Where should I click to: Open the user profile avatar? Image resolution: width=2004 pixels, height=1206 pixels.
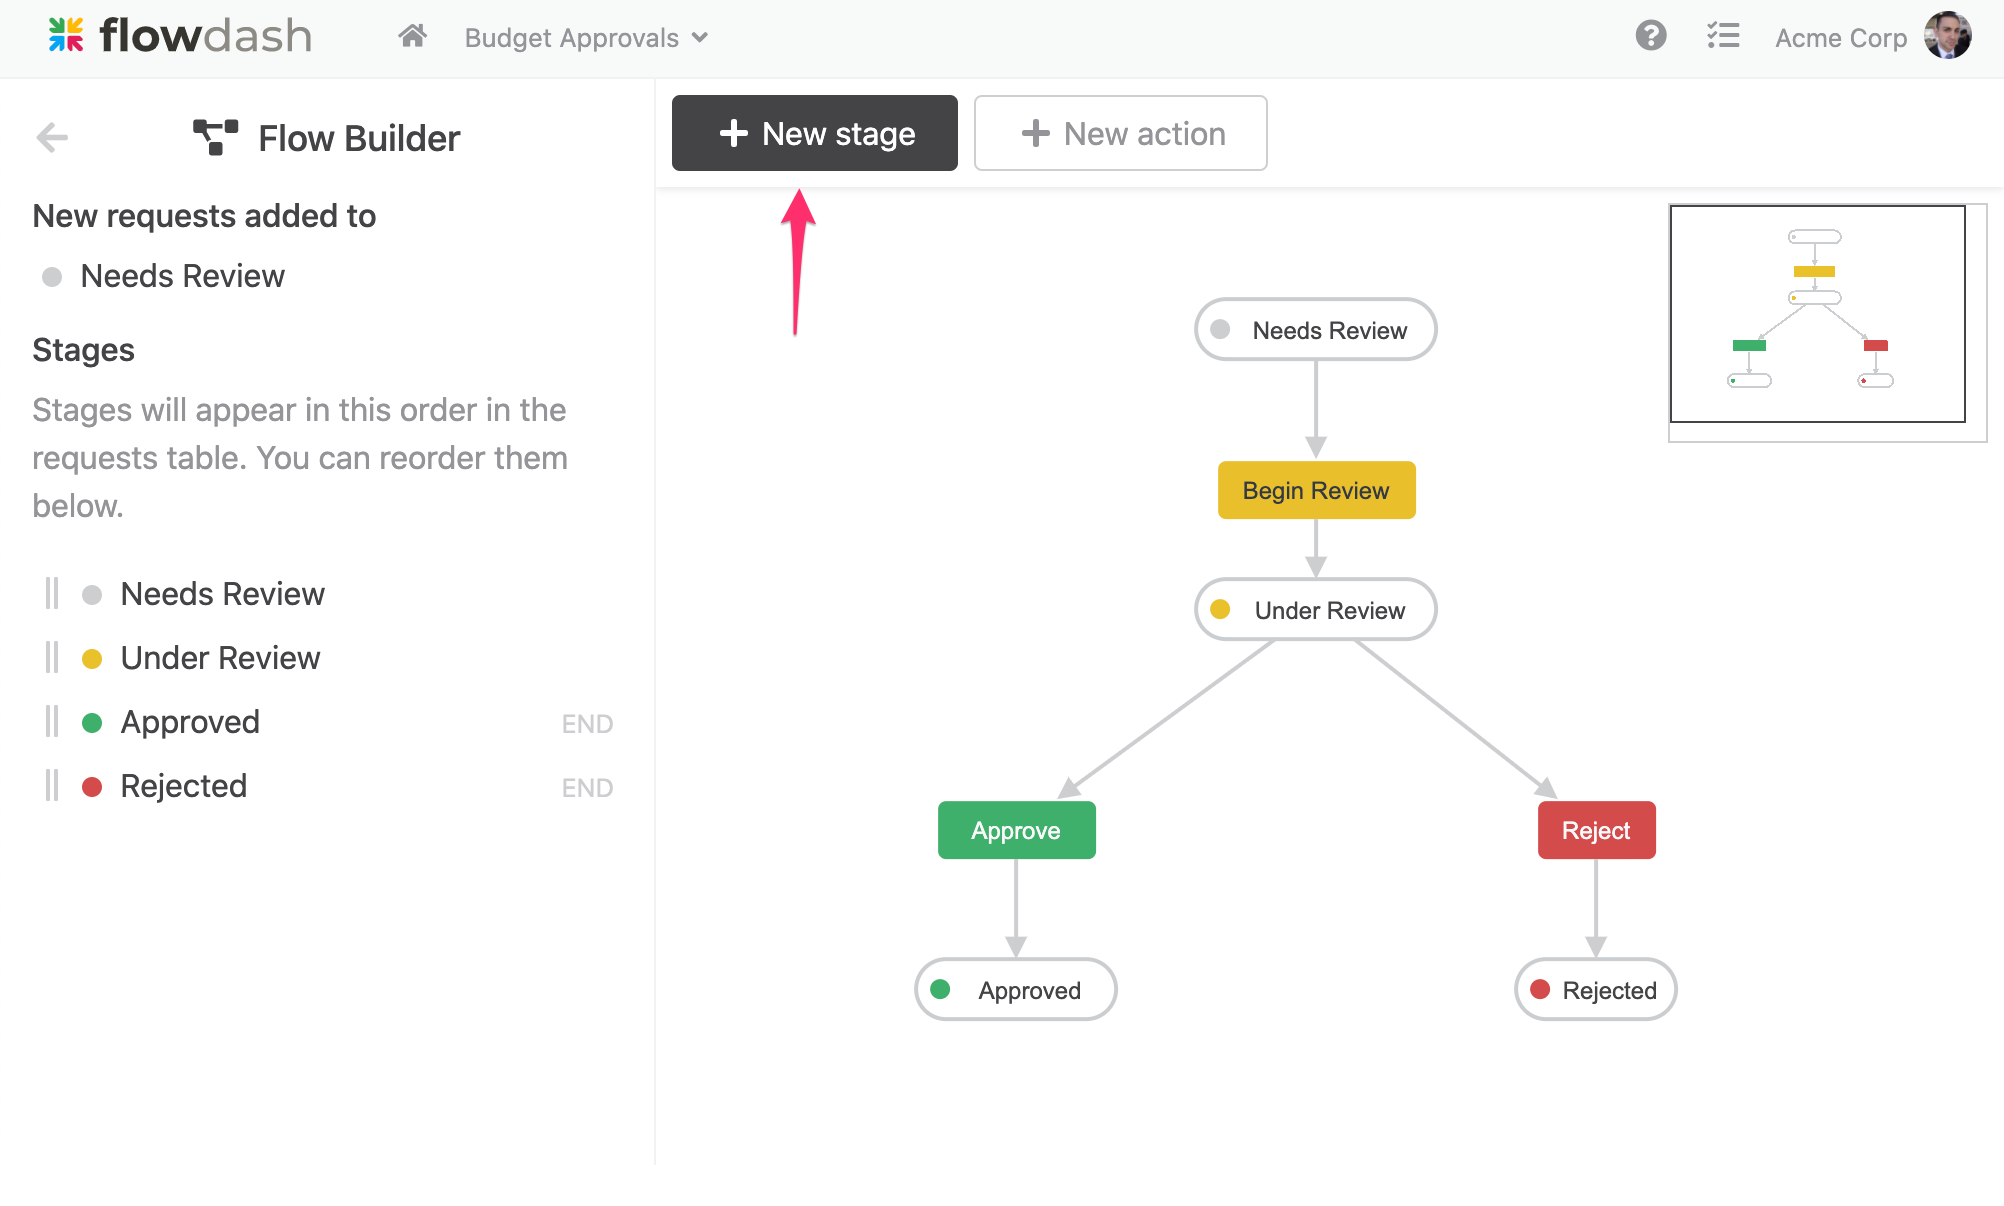[1948, 36]
